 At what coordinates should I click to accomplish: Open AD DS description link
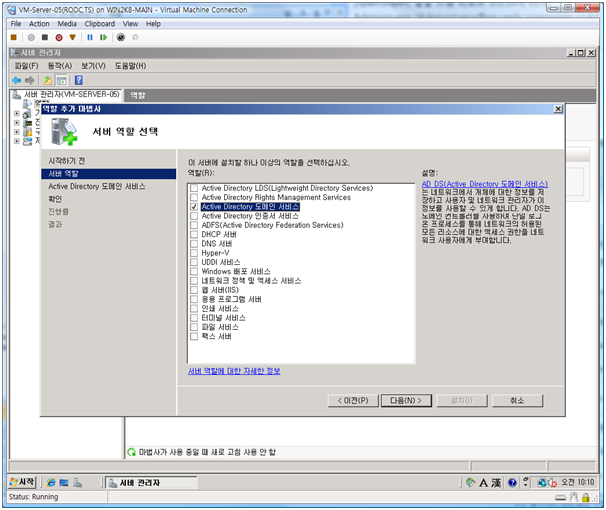tap(485, 184)
